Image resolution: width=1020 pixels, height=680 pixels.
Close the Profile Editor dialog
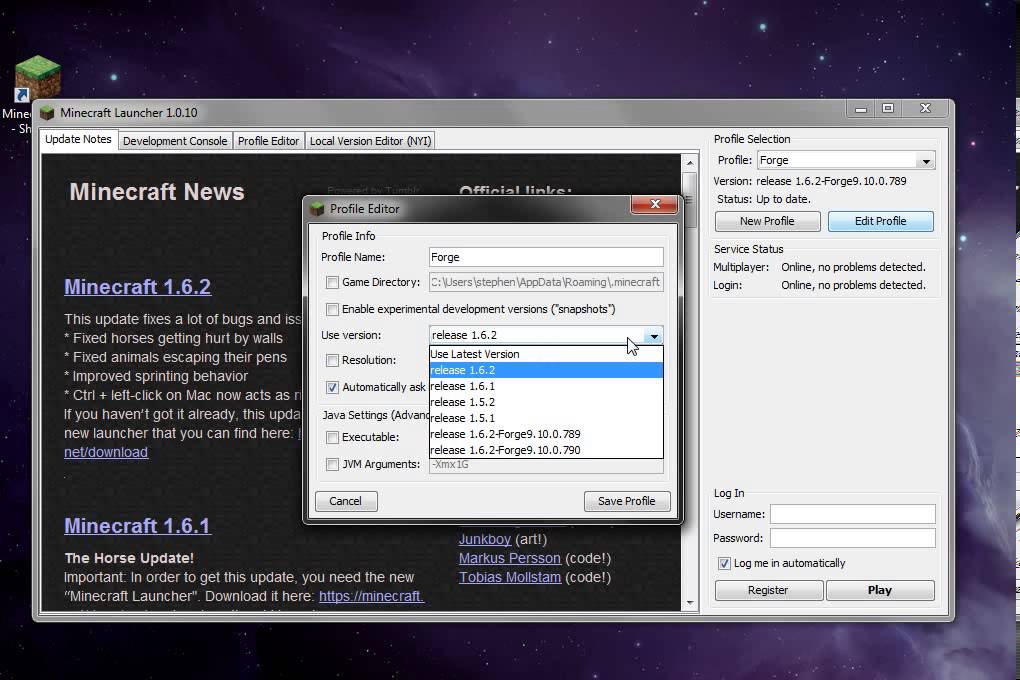coord(654,204)
